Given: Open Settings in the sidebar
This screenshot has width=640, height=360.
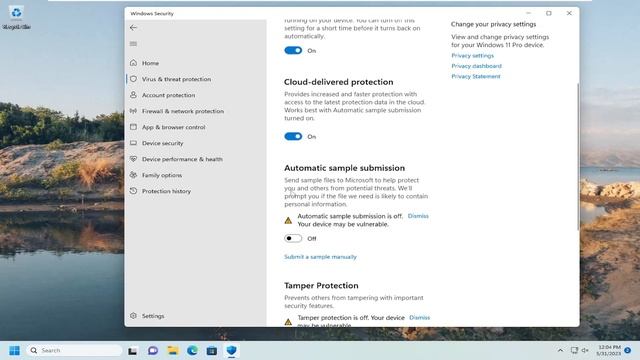Looking at the screenshot, I should (x=153, y=316).
